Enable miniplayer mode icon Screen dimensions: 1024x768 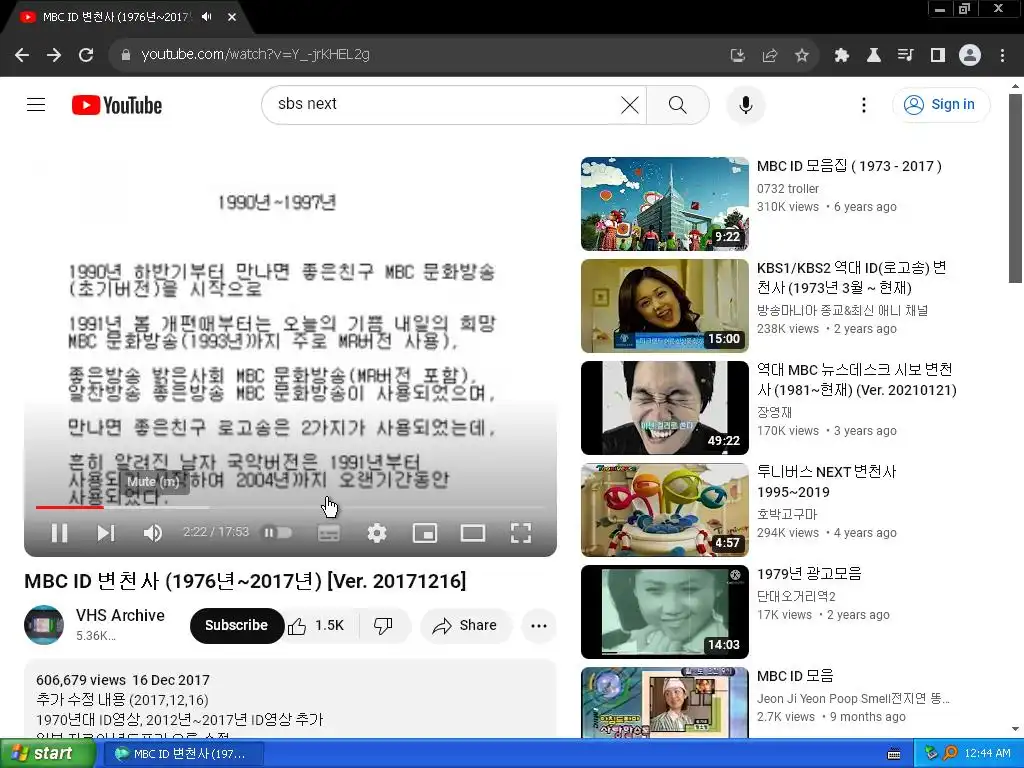tap(425, 533)
